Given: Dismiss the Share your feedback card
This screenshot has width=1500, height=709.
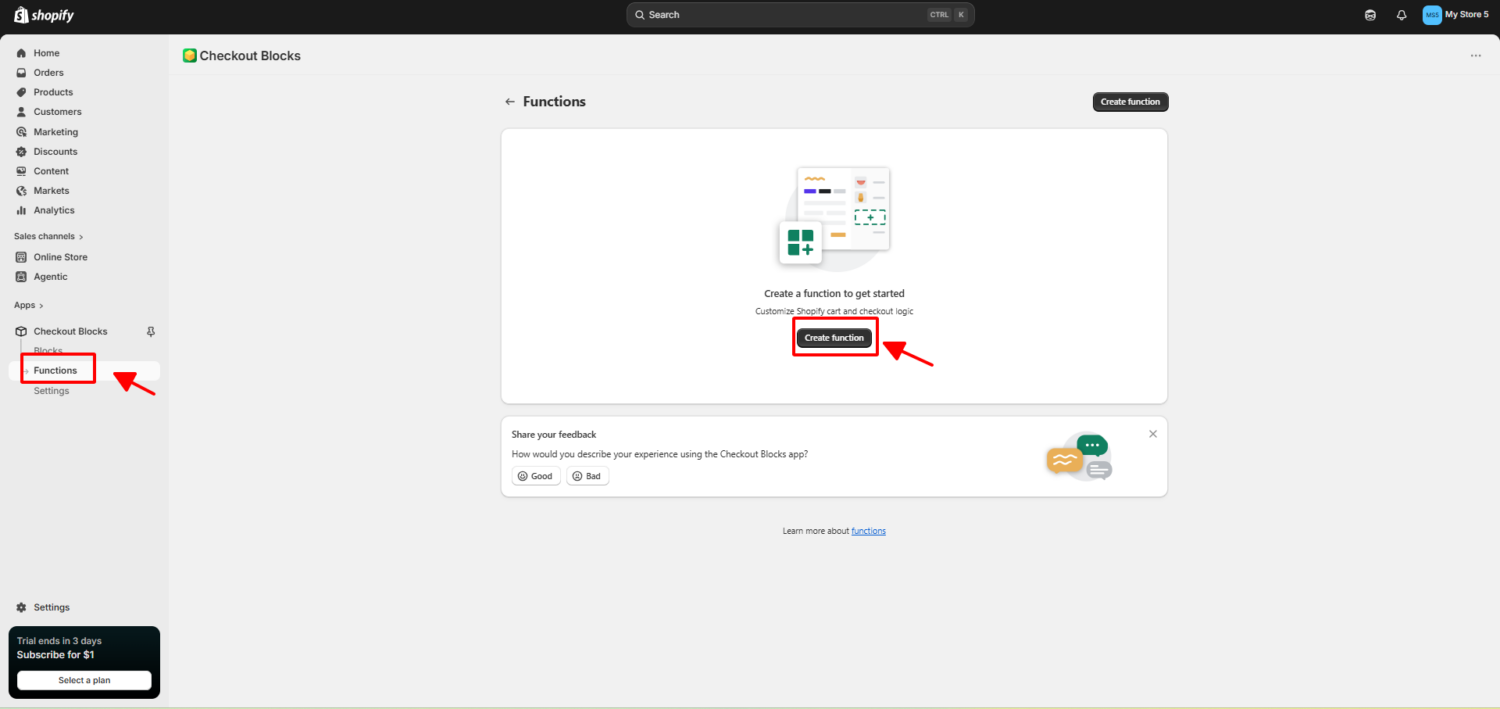Looking at the screenshot, I should (x=1153, y=434).
